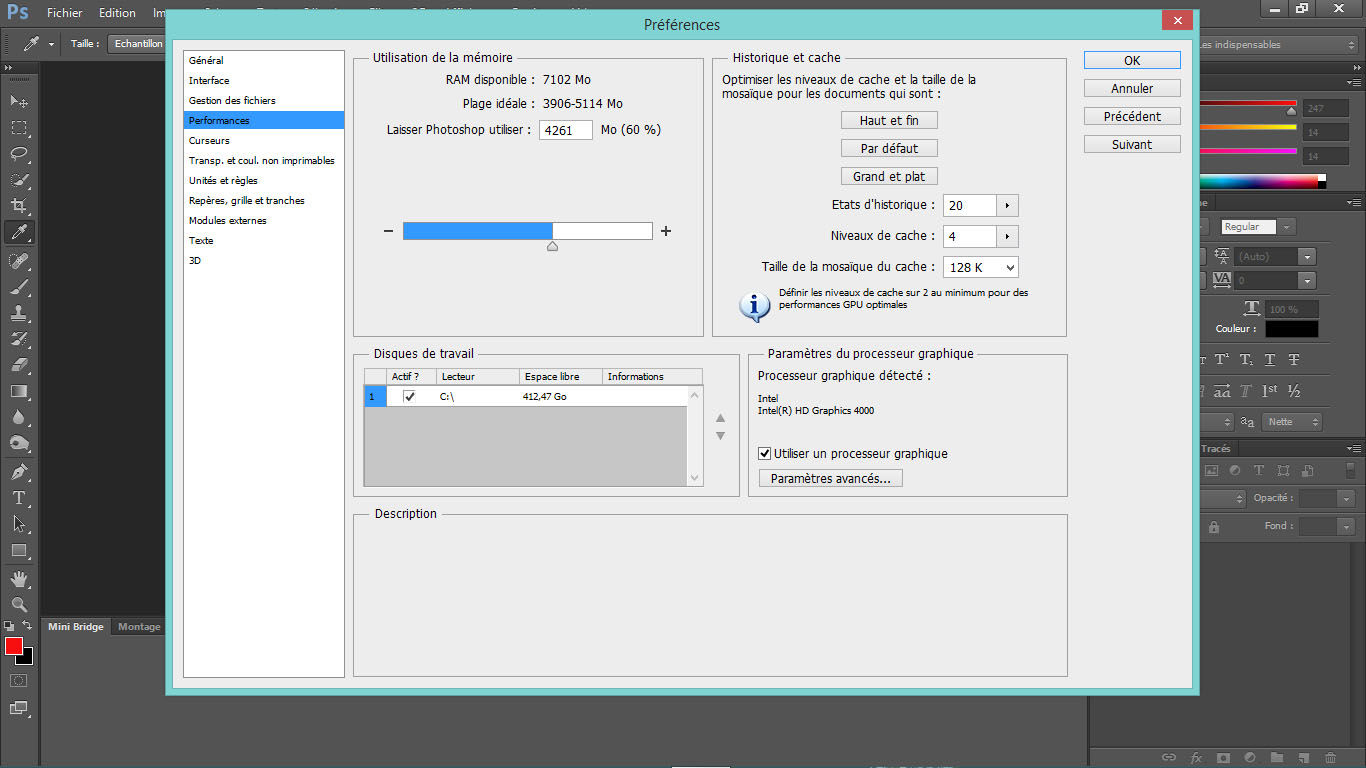Click the Suivant button
The width and height of the screenshot is (1366, 768).
[1132, 144]
